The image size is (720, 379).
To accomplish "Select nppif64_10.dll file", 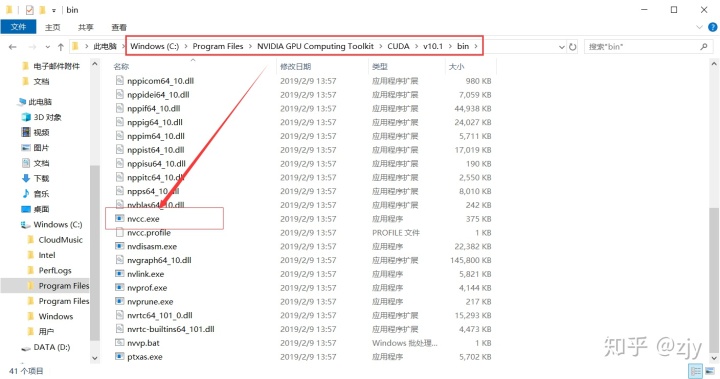I will click(153, 108).
